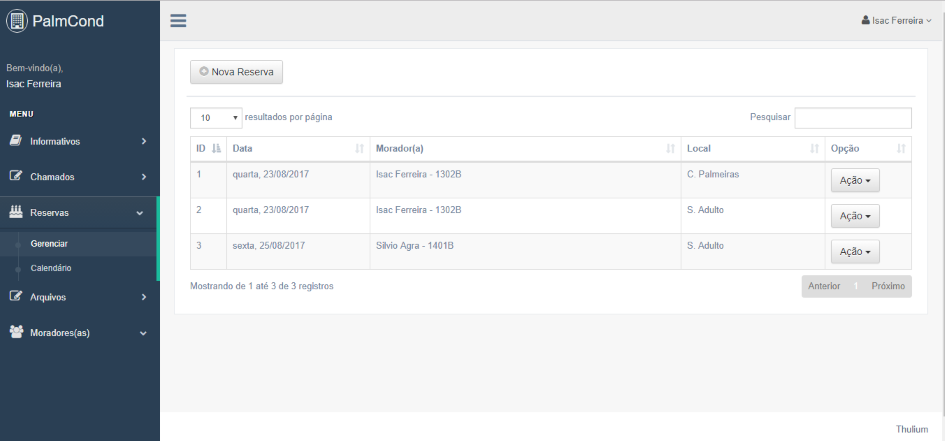Open the results per page dropdown
945x441 pixels.
pyautogui.click(x=216, y=117)
